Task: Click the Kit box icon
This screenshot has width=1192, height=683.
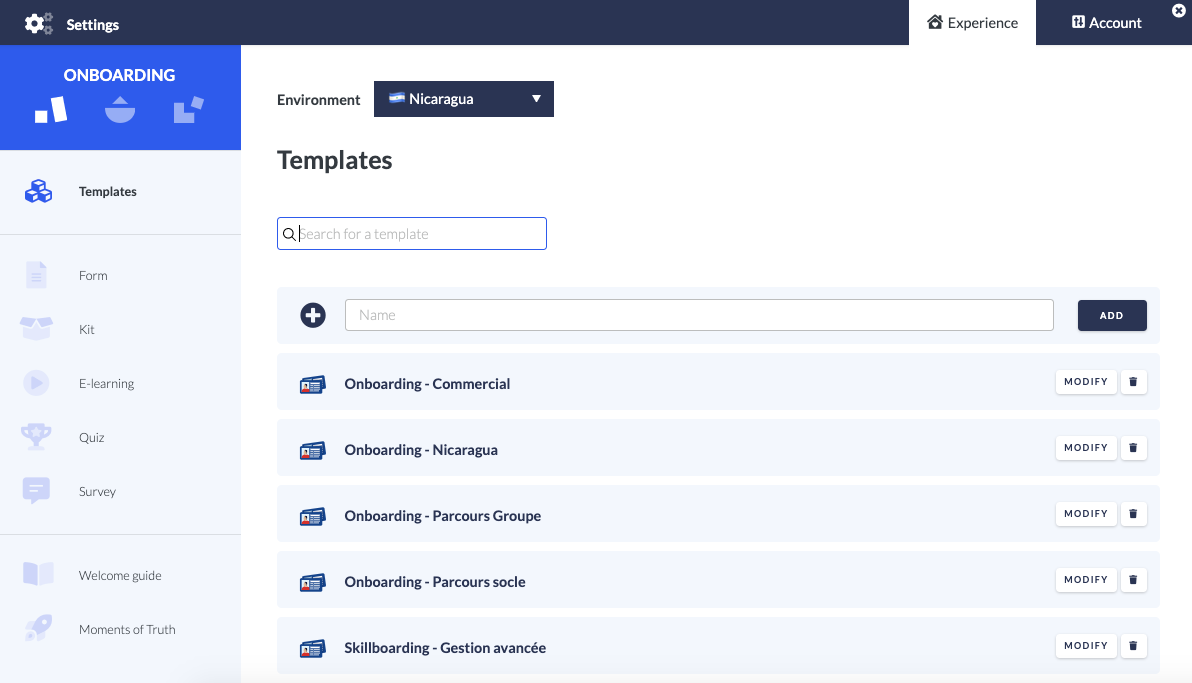Action: [x=36, y=329]
